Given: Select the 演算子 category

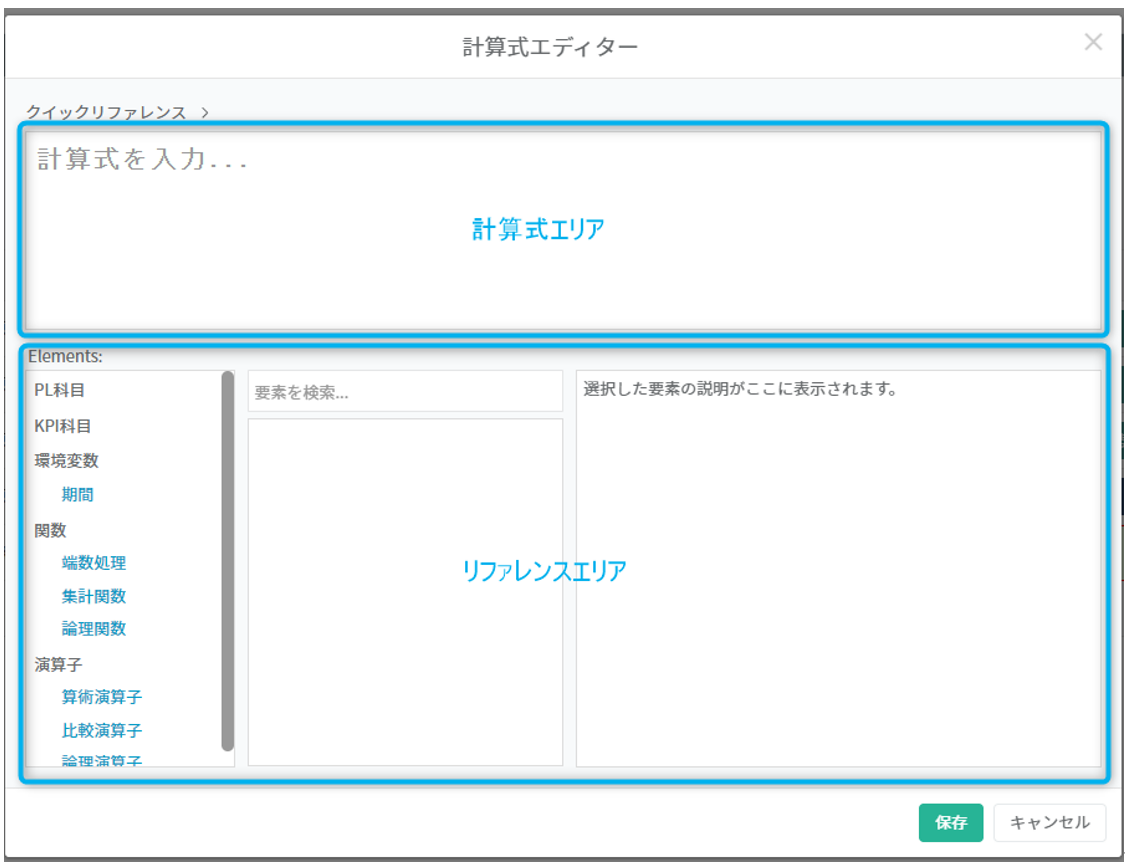Looking at the screenshot, I should point(58,664).
